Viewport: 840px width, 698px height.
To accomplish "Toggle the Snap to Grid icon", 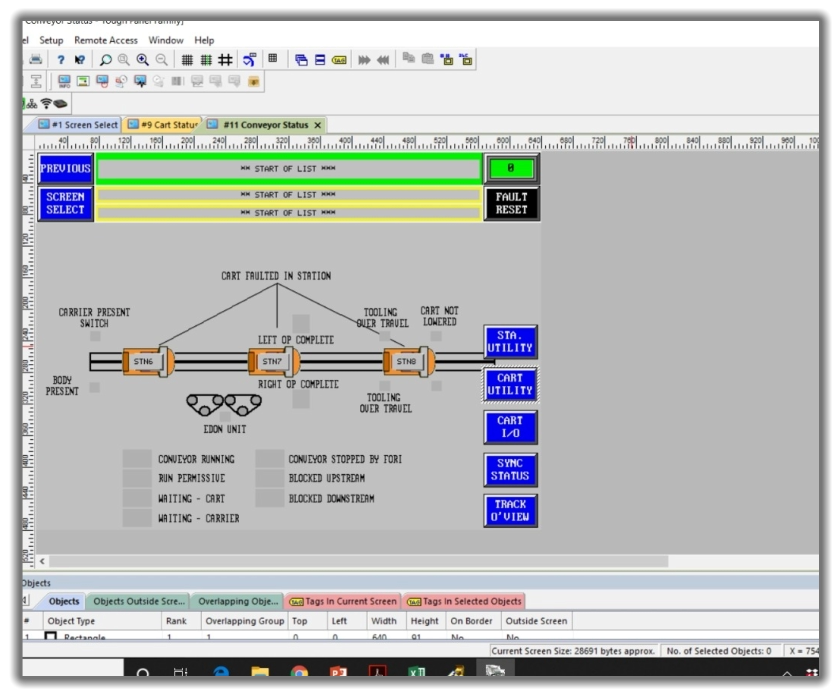I will [225, 58].
